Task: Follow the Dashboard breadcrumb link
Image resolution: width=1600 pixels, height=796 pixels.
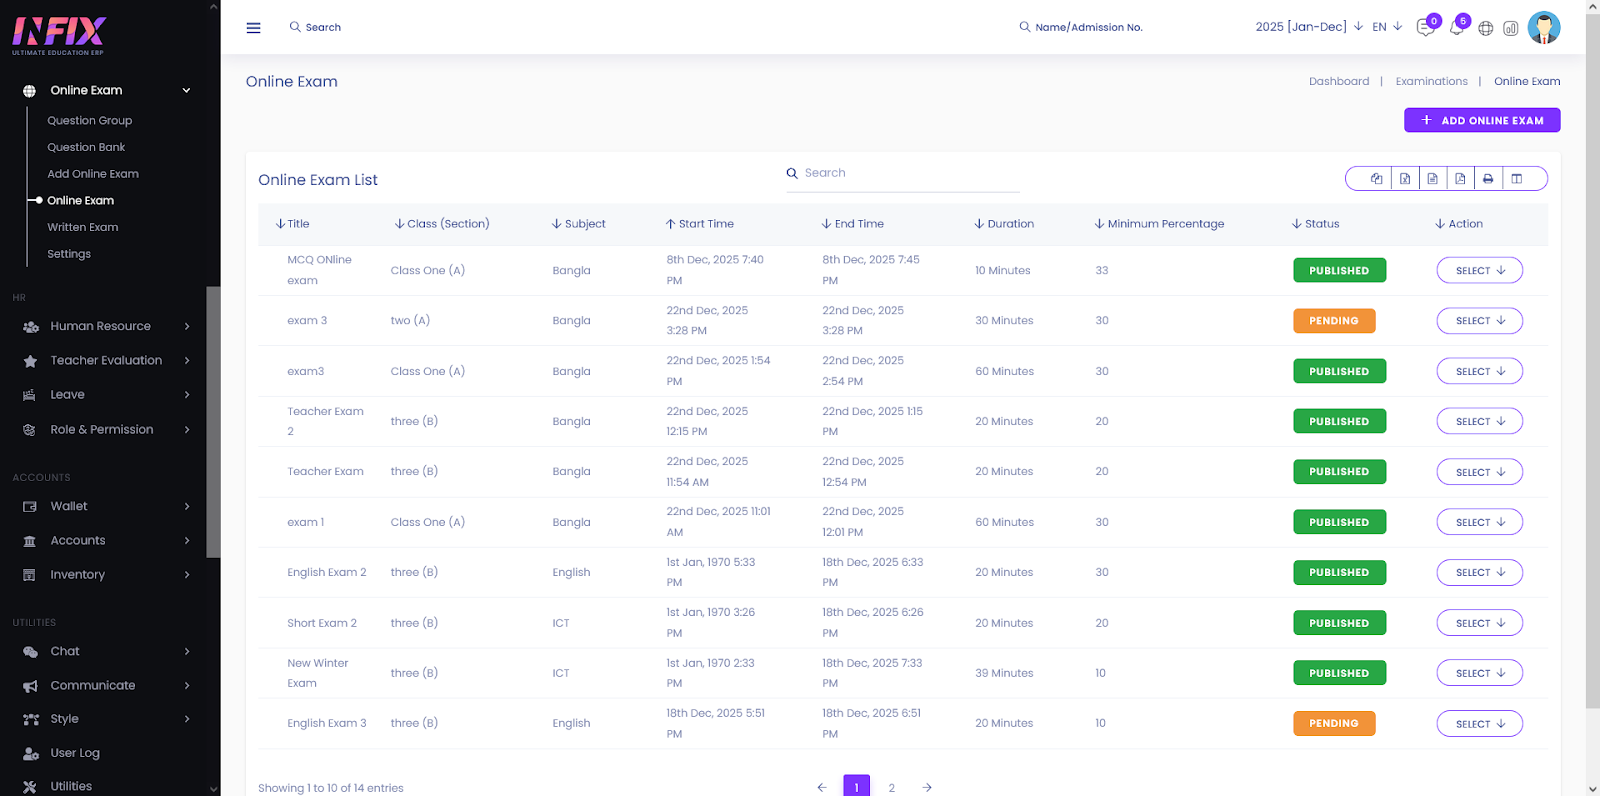Action: (x=1338, y=82)
